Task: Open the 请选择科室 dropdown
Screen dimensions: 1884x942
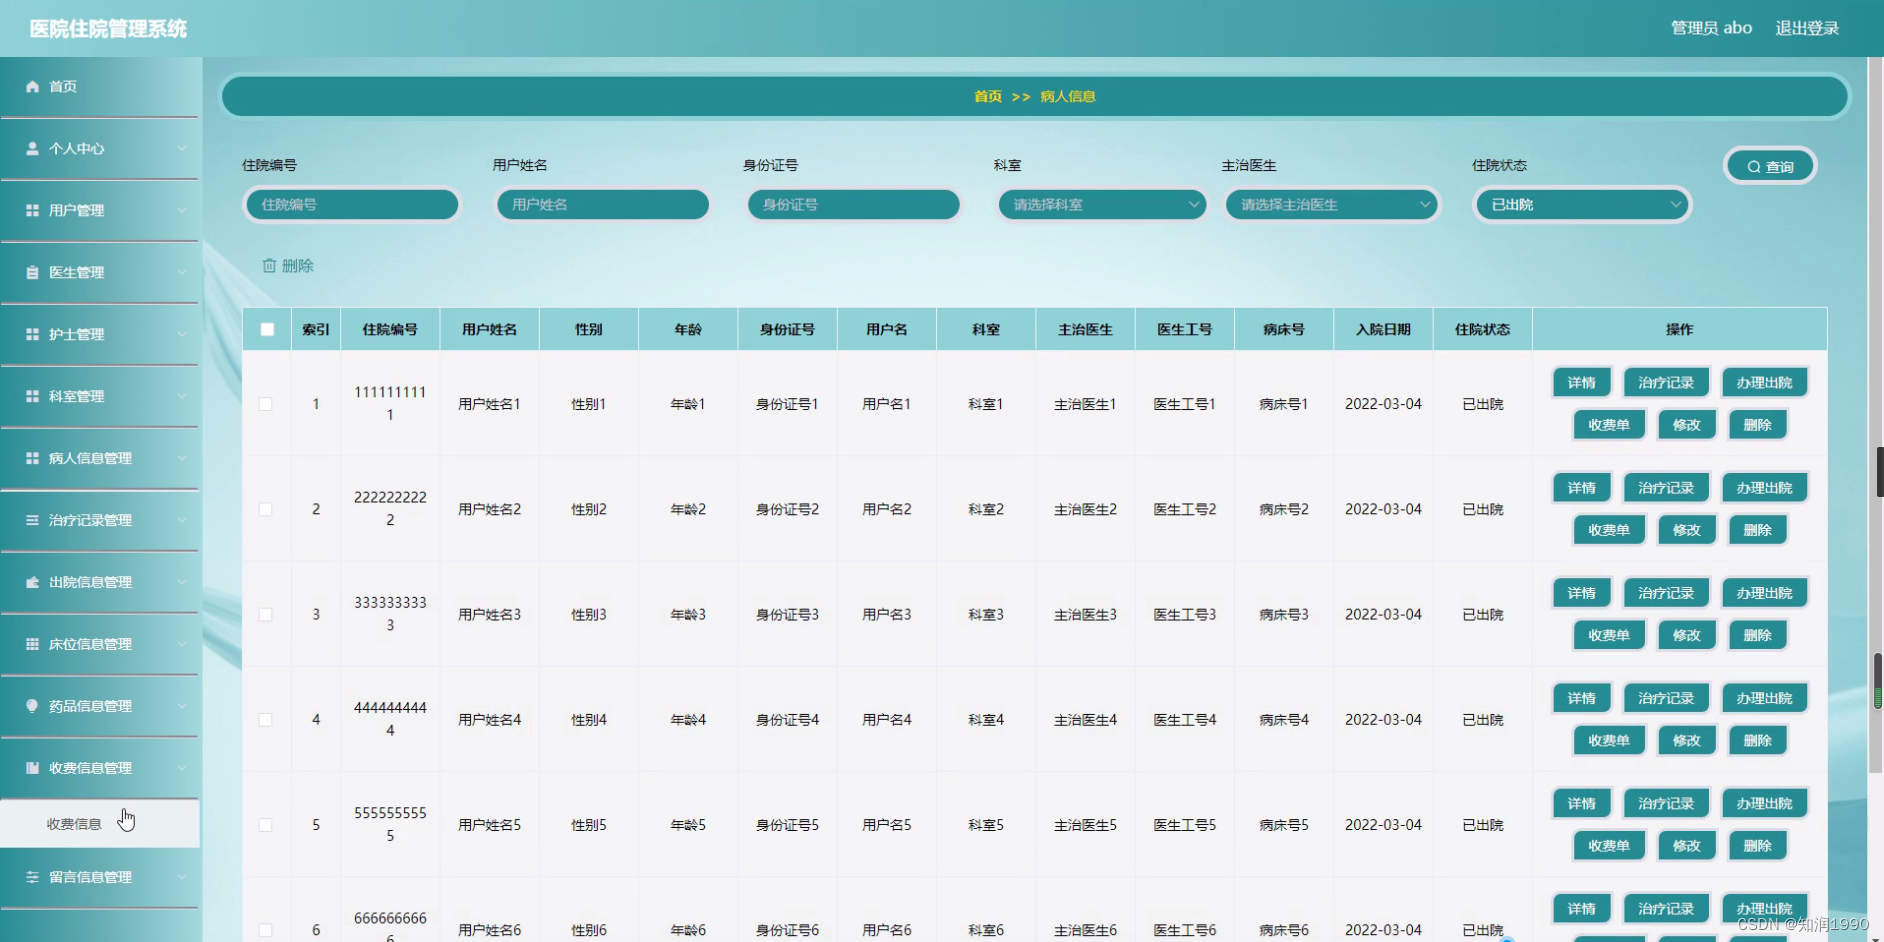Action: coord(1101,204)
